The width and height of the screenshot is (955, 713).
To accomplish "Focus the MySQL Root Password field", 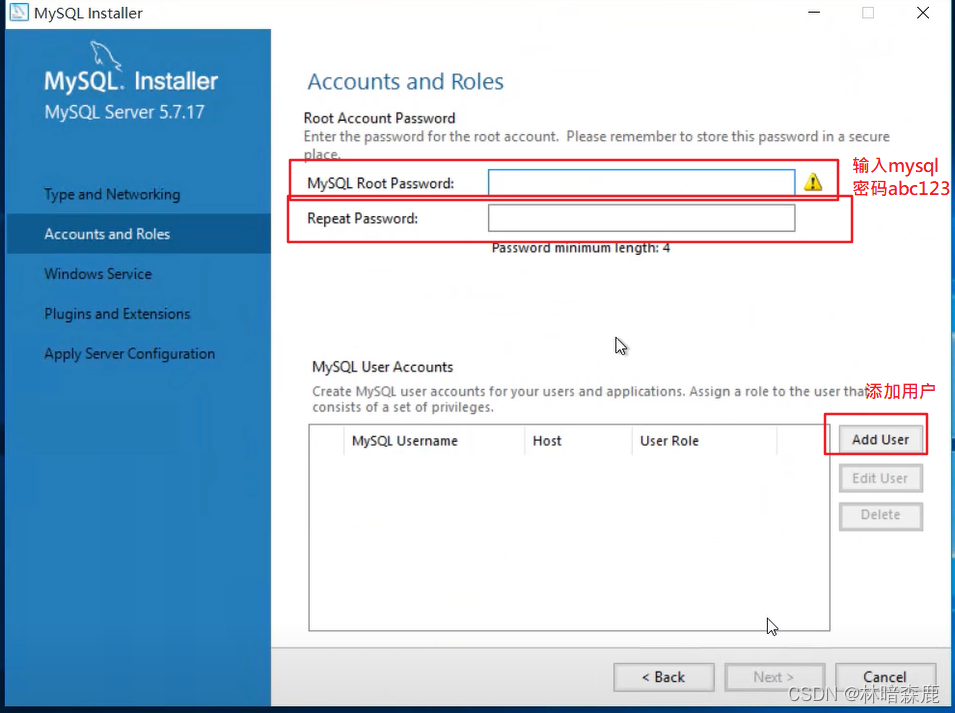I will tap(641, 182).
